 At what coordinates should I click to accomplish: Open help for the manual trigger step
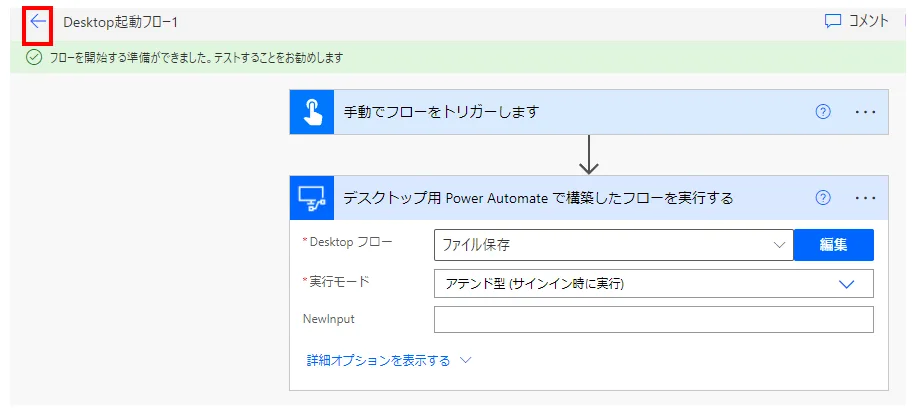coord(823,112)
